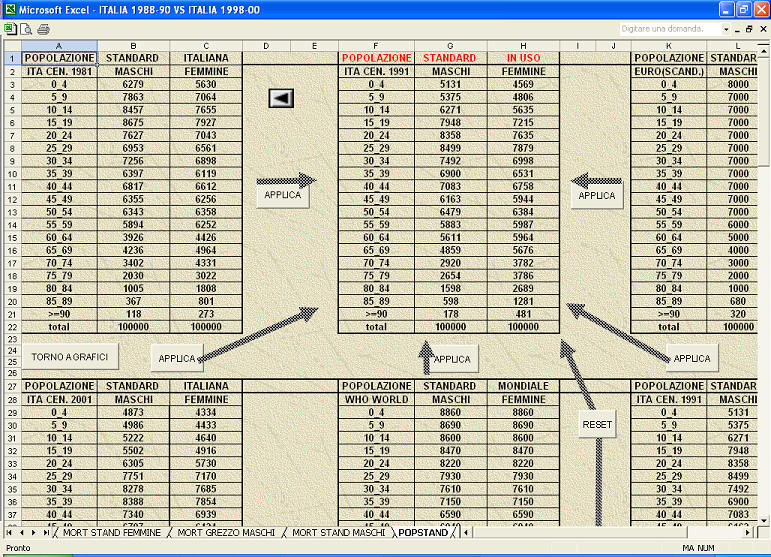Image resolution: width=771 pixels, height=557 pixels.
Task: Click the APPLICA button beside ITA CEN. 2001 table
Action: point(177,359)
